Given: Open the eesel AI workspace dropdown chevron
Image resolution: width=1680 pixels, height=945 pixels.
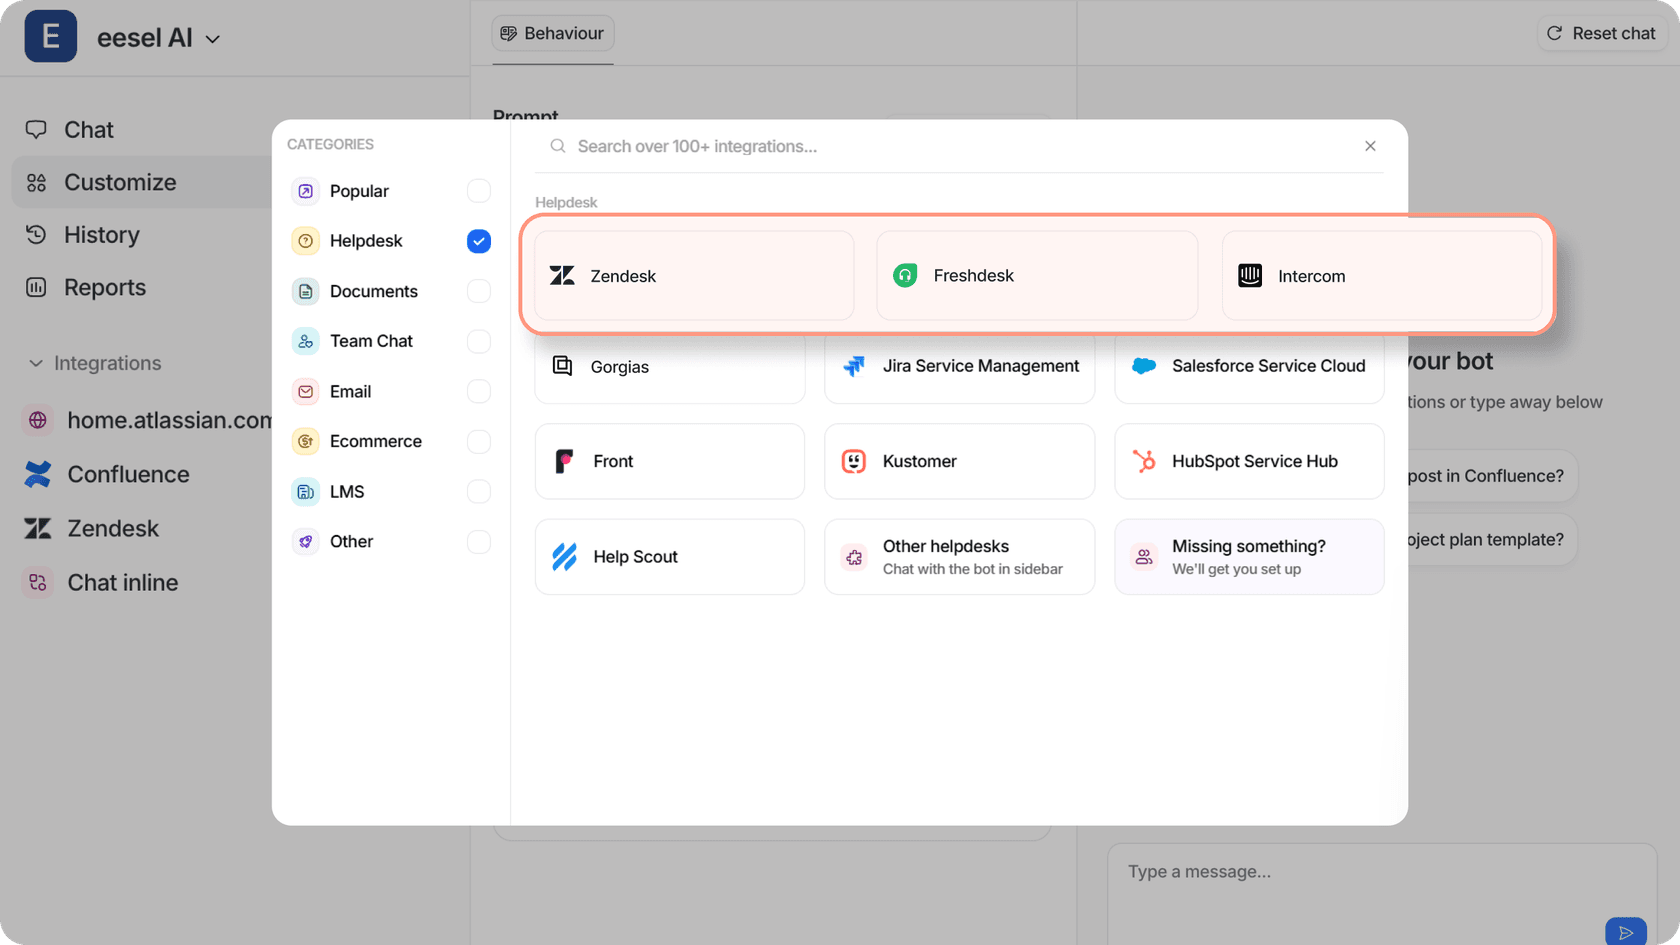Looking at the screenshot, I should [x=213, y=39].
